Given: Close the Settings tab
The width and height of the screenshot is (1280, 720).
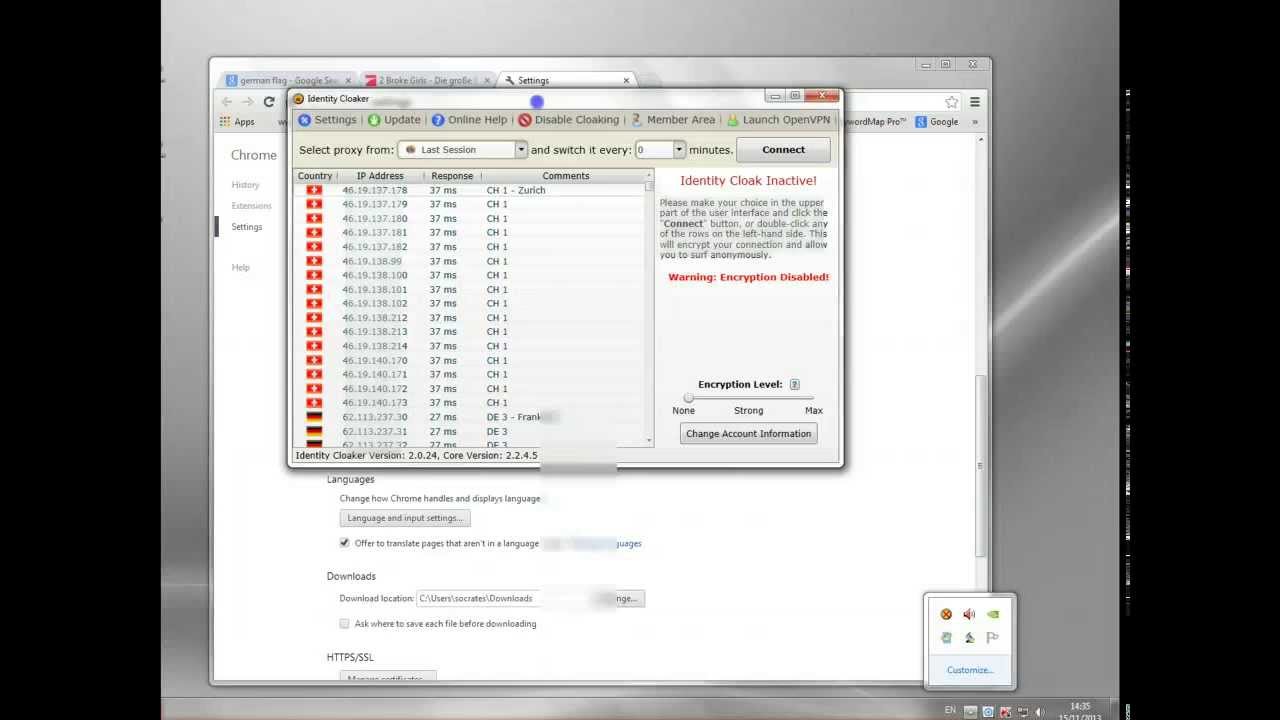Looking at the screenshot, I should coord(626,80).
